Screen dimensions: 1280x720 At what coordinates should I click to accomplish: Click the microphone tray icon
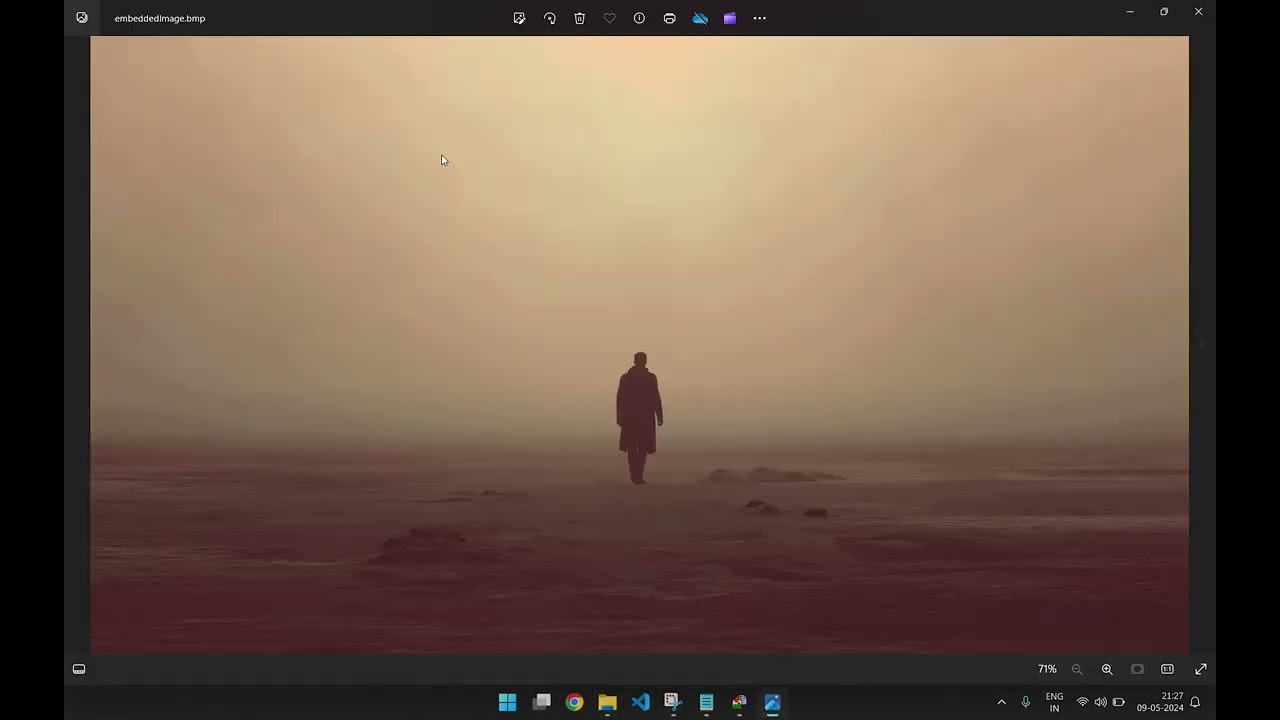[1025, 702]
